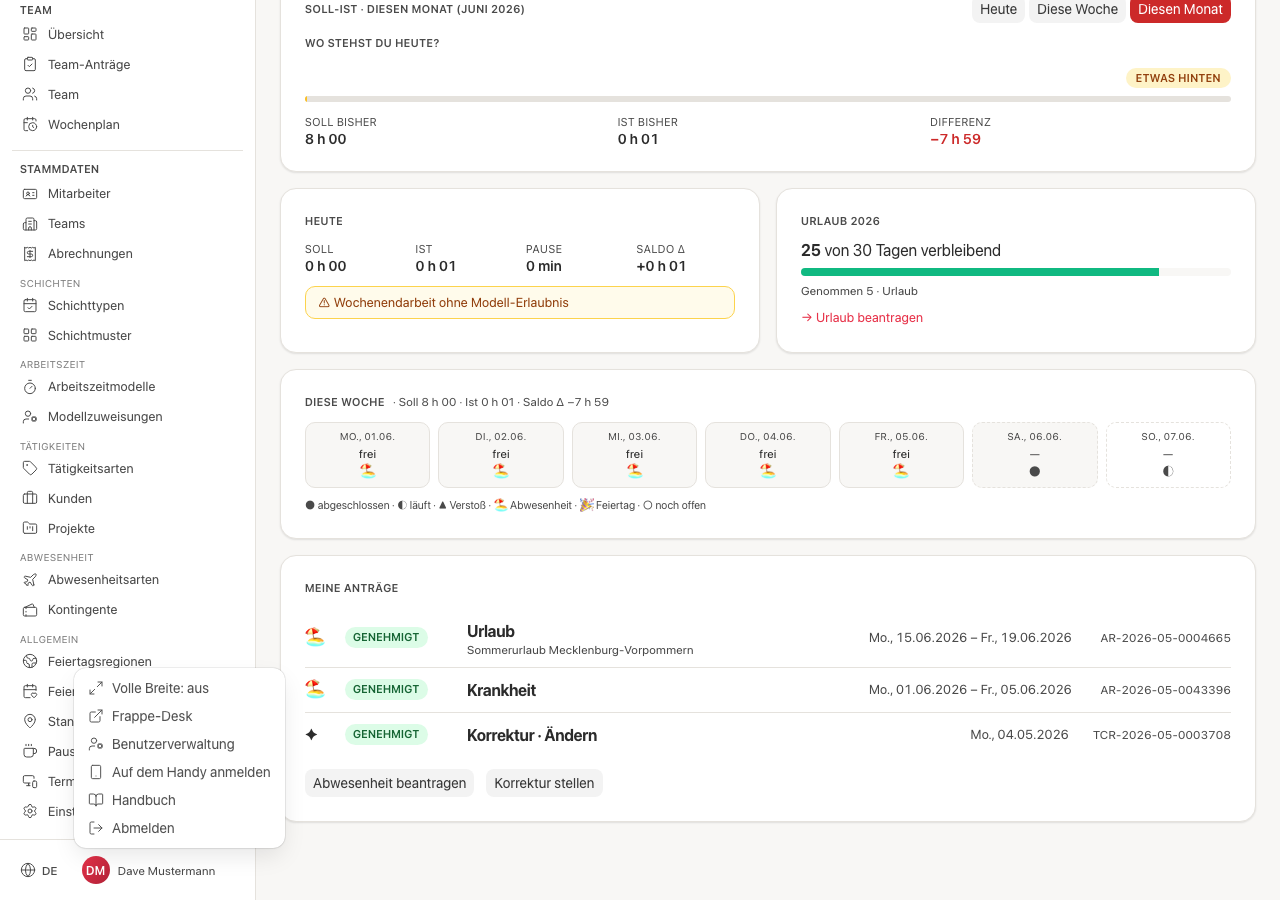
Task: Select the Sa., 06.06. day card
Action: [x=1035, y=455]
